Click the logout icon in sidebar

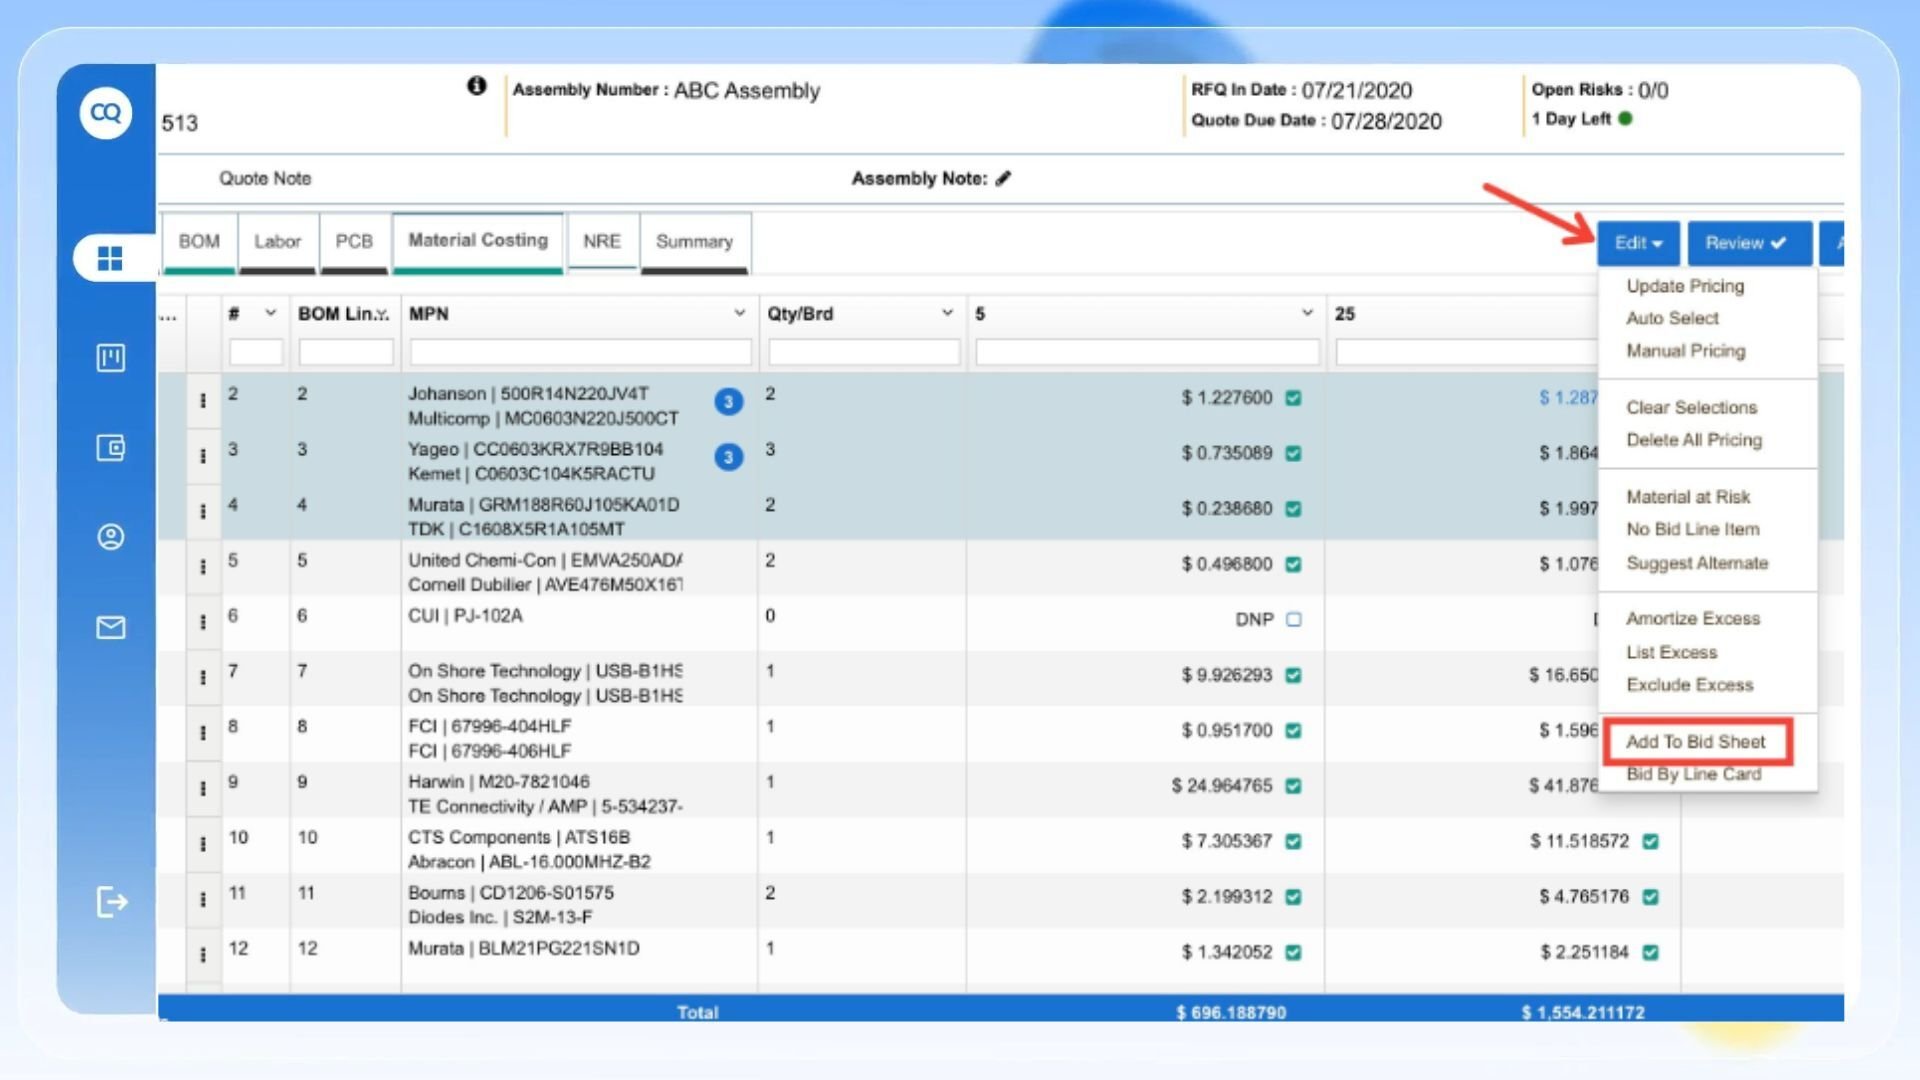112,902
